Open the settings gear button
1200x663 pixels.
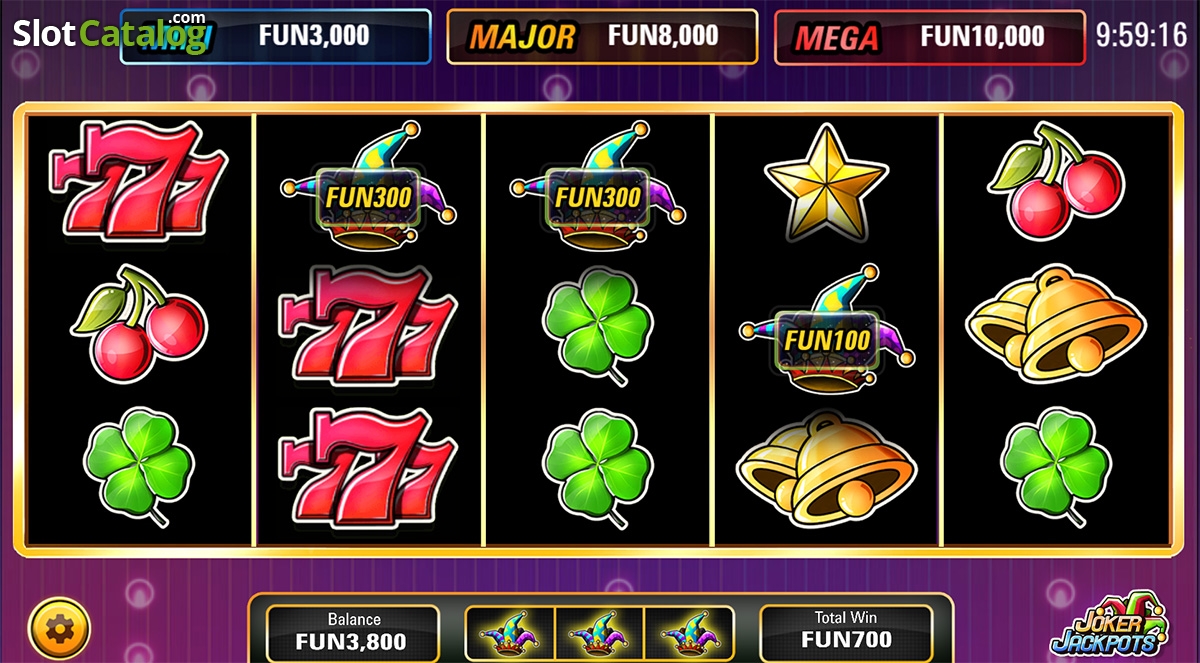60,629
